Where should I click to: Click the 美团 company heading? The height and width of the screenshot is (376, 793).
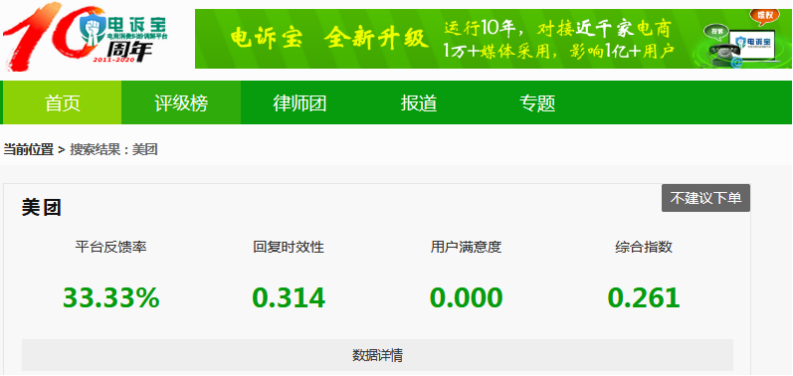pyautogui.click(x=41, y=208)
